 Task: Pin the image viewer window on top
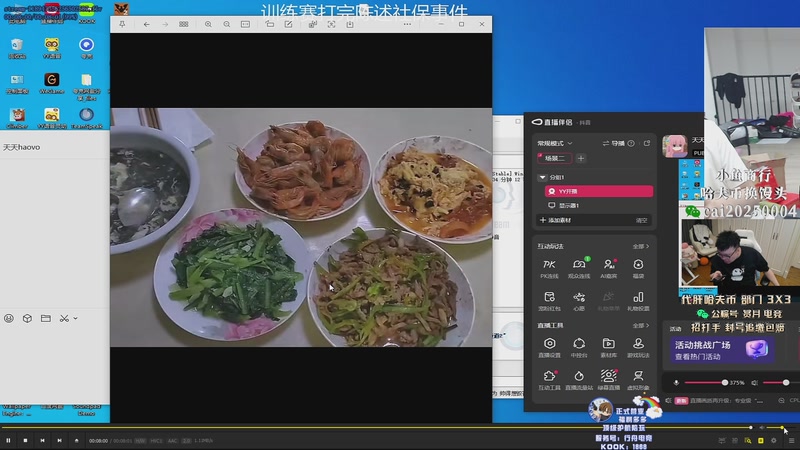click(x=122, y=24)
